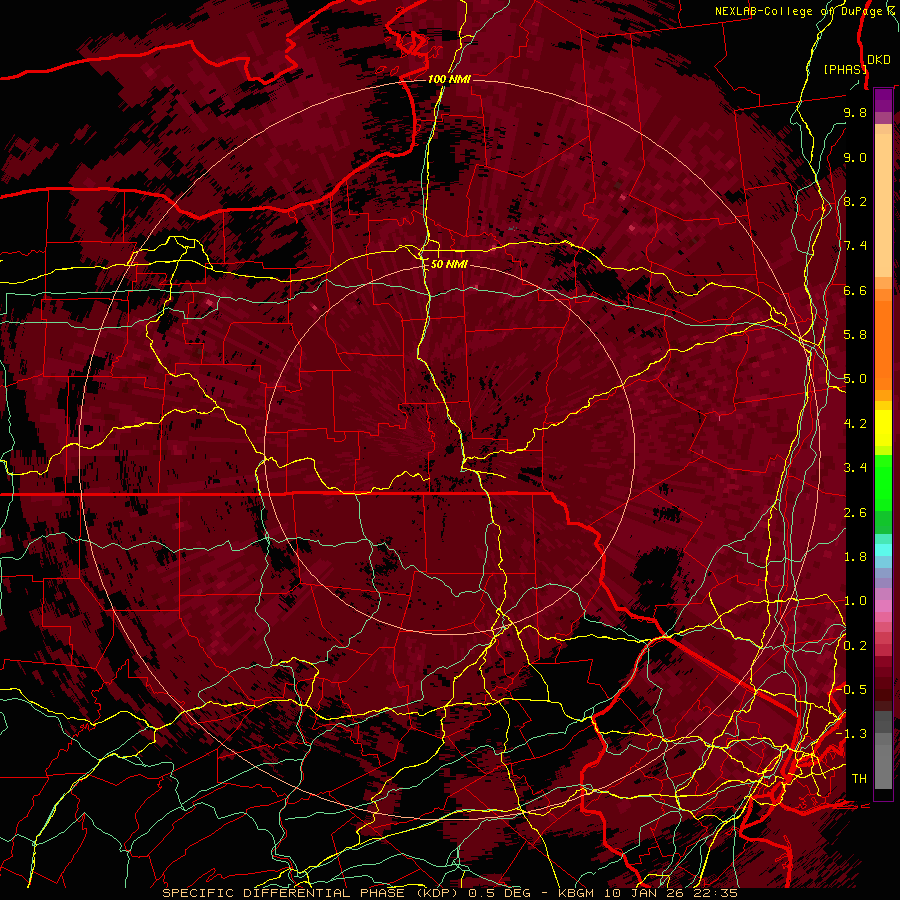Click the 5.0 scale value

point(855,379)
